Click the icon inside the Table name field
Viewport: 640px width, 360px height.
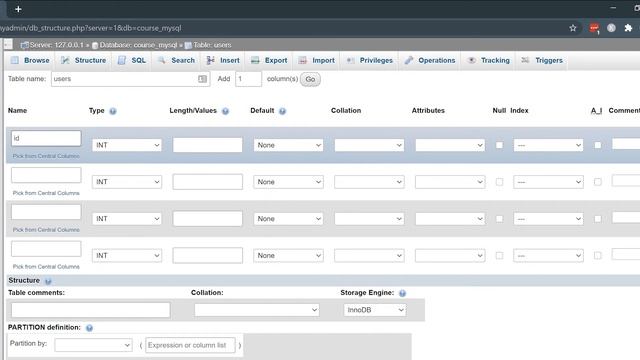click(202, 79)
